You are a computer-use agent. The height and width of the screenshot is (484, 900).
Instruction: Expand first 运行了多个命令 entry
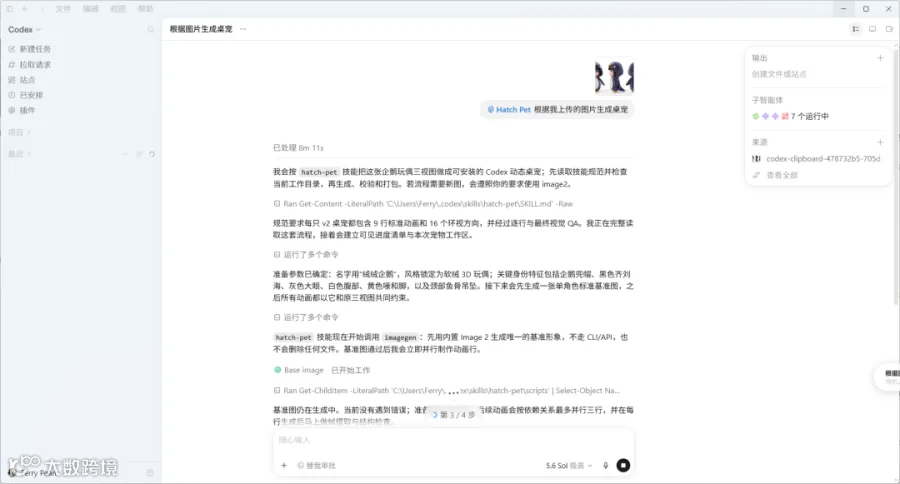click(x=306, y=254)
